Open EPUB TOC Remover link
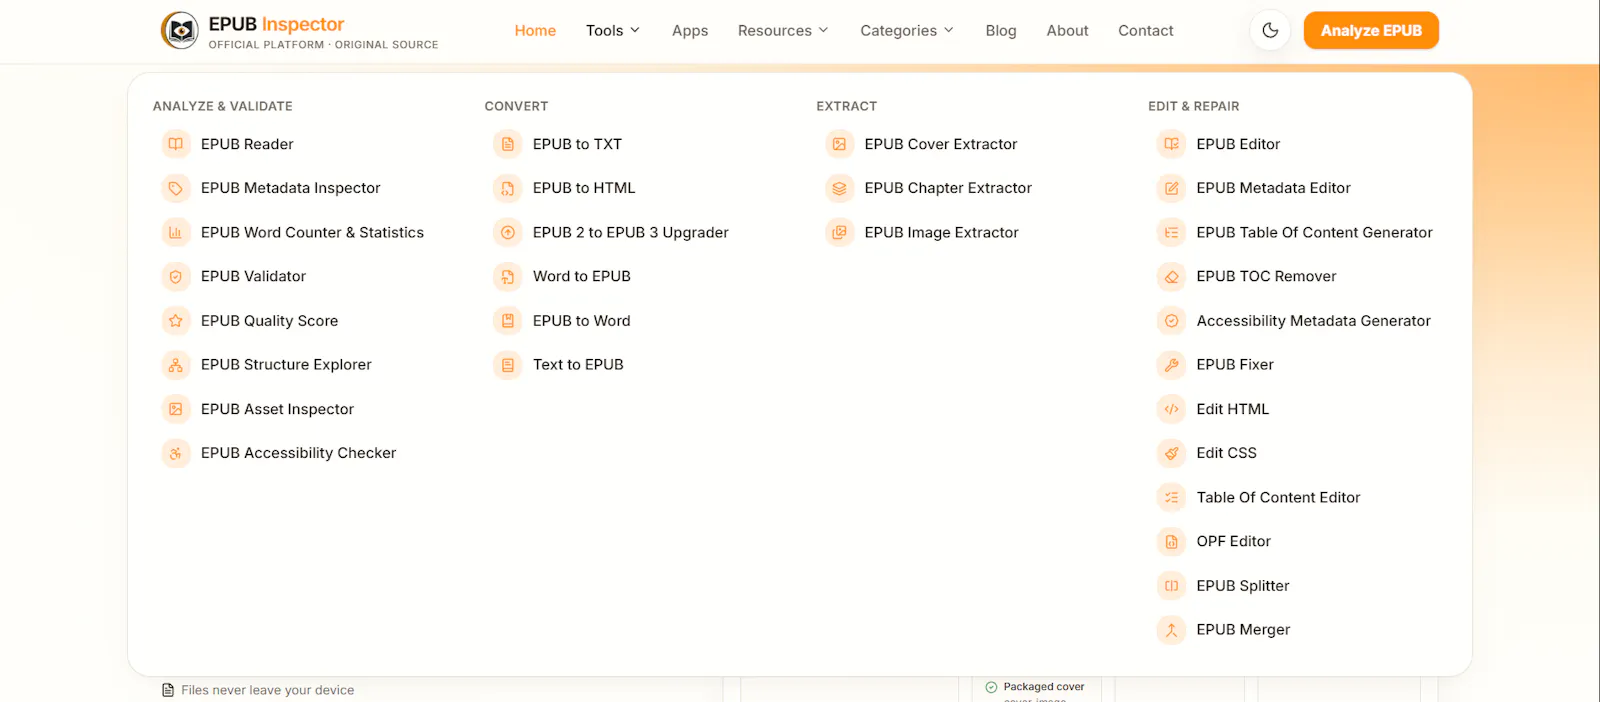Screen dimensions: 1600x702 [1266, 276]
